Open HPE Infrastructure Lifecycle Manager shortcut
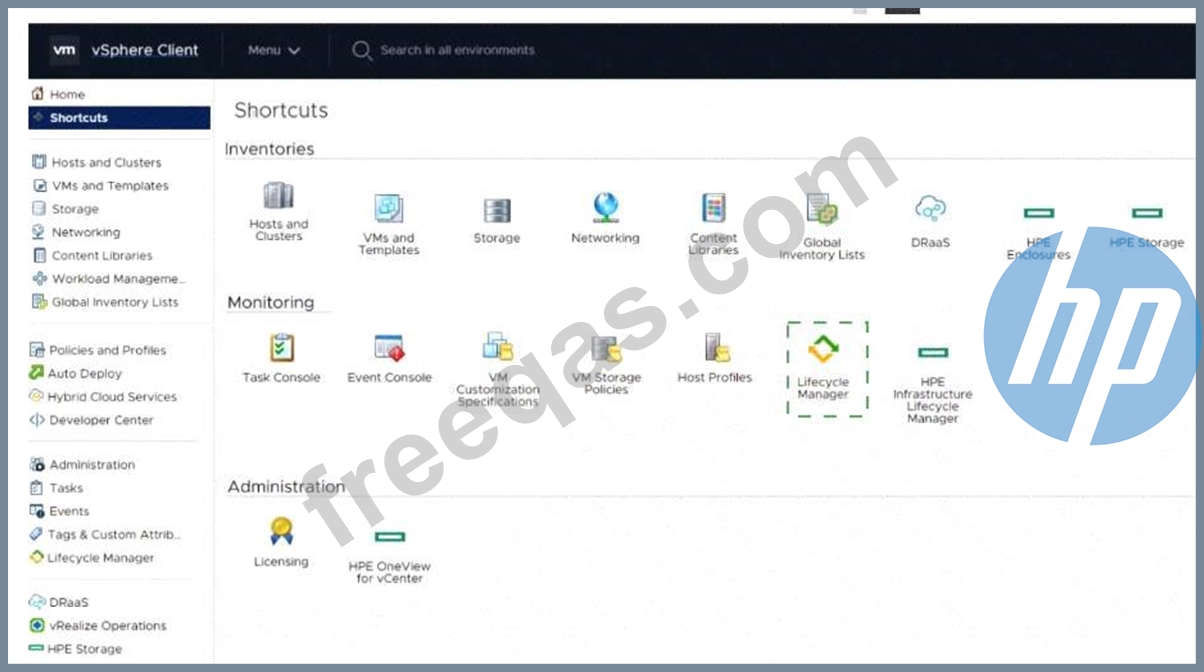Image resolution: width=1204 pixels, height=672 pixels. pos(932,353)
